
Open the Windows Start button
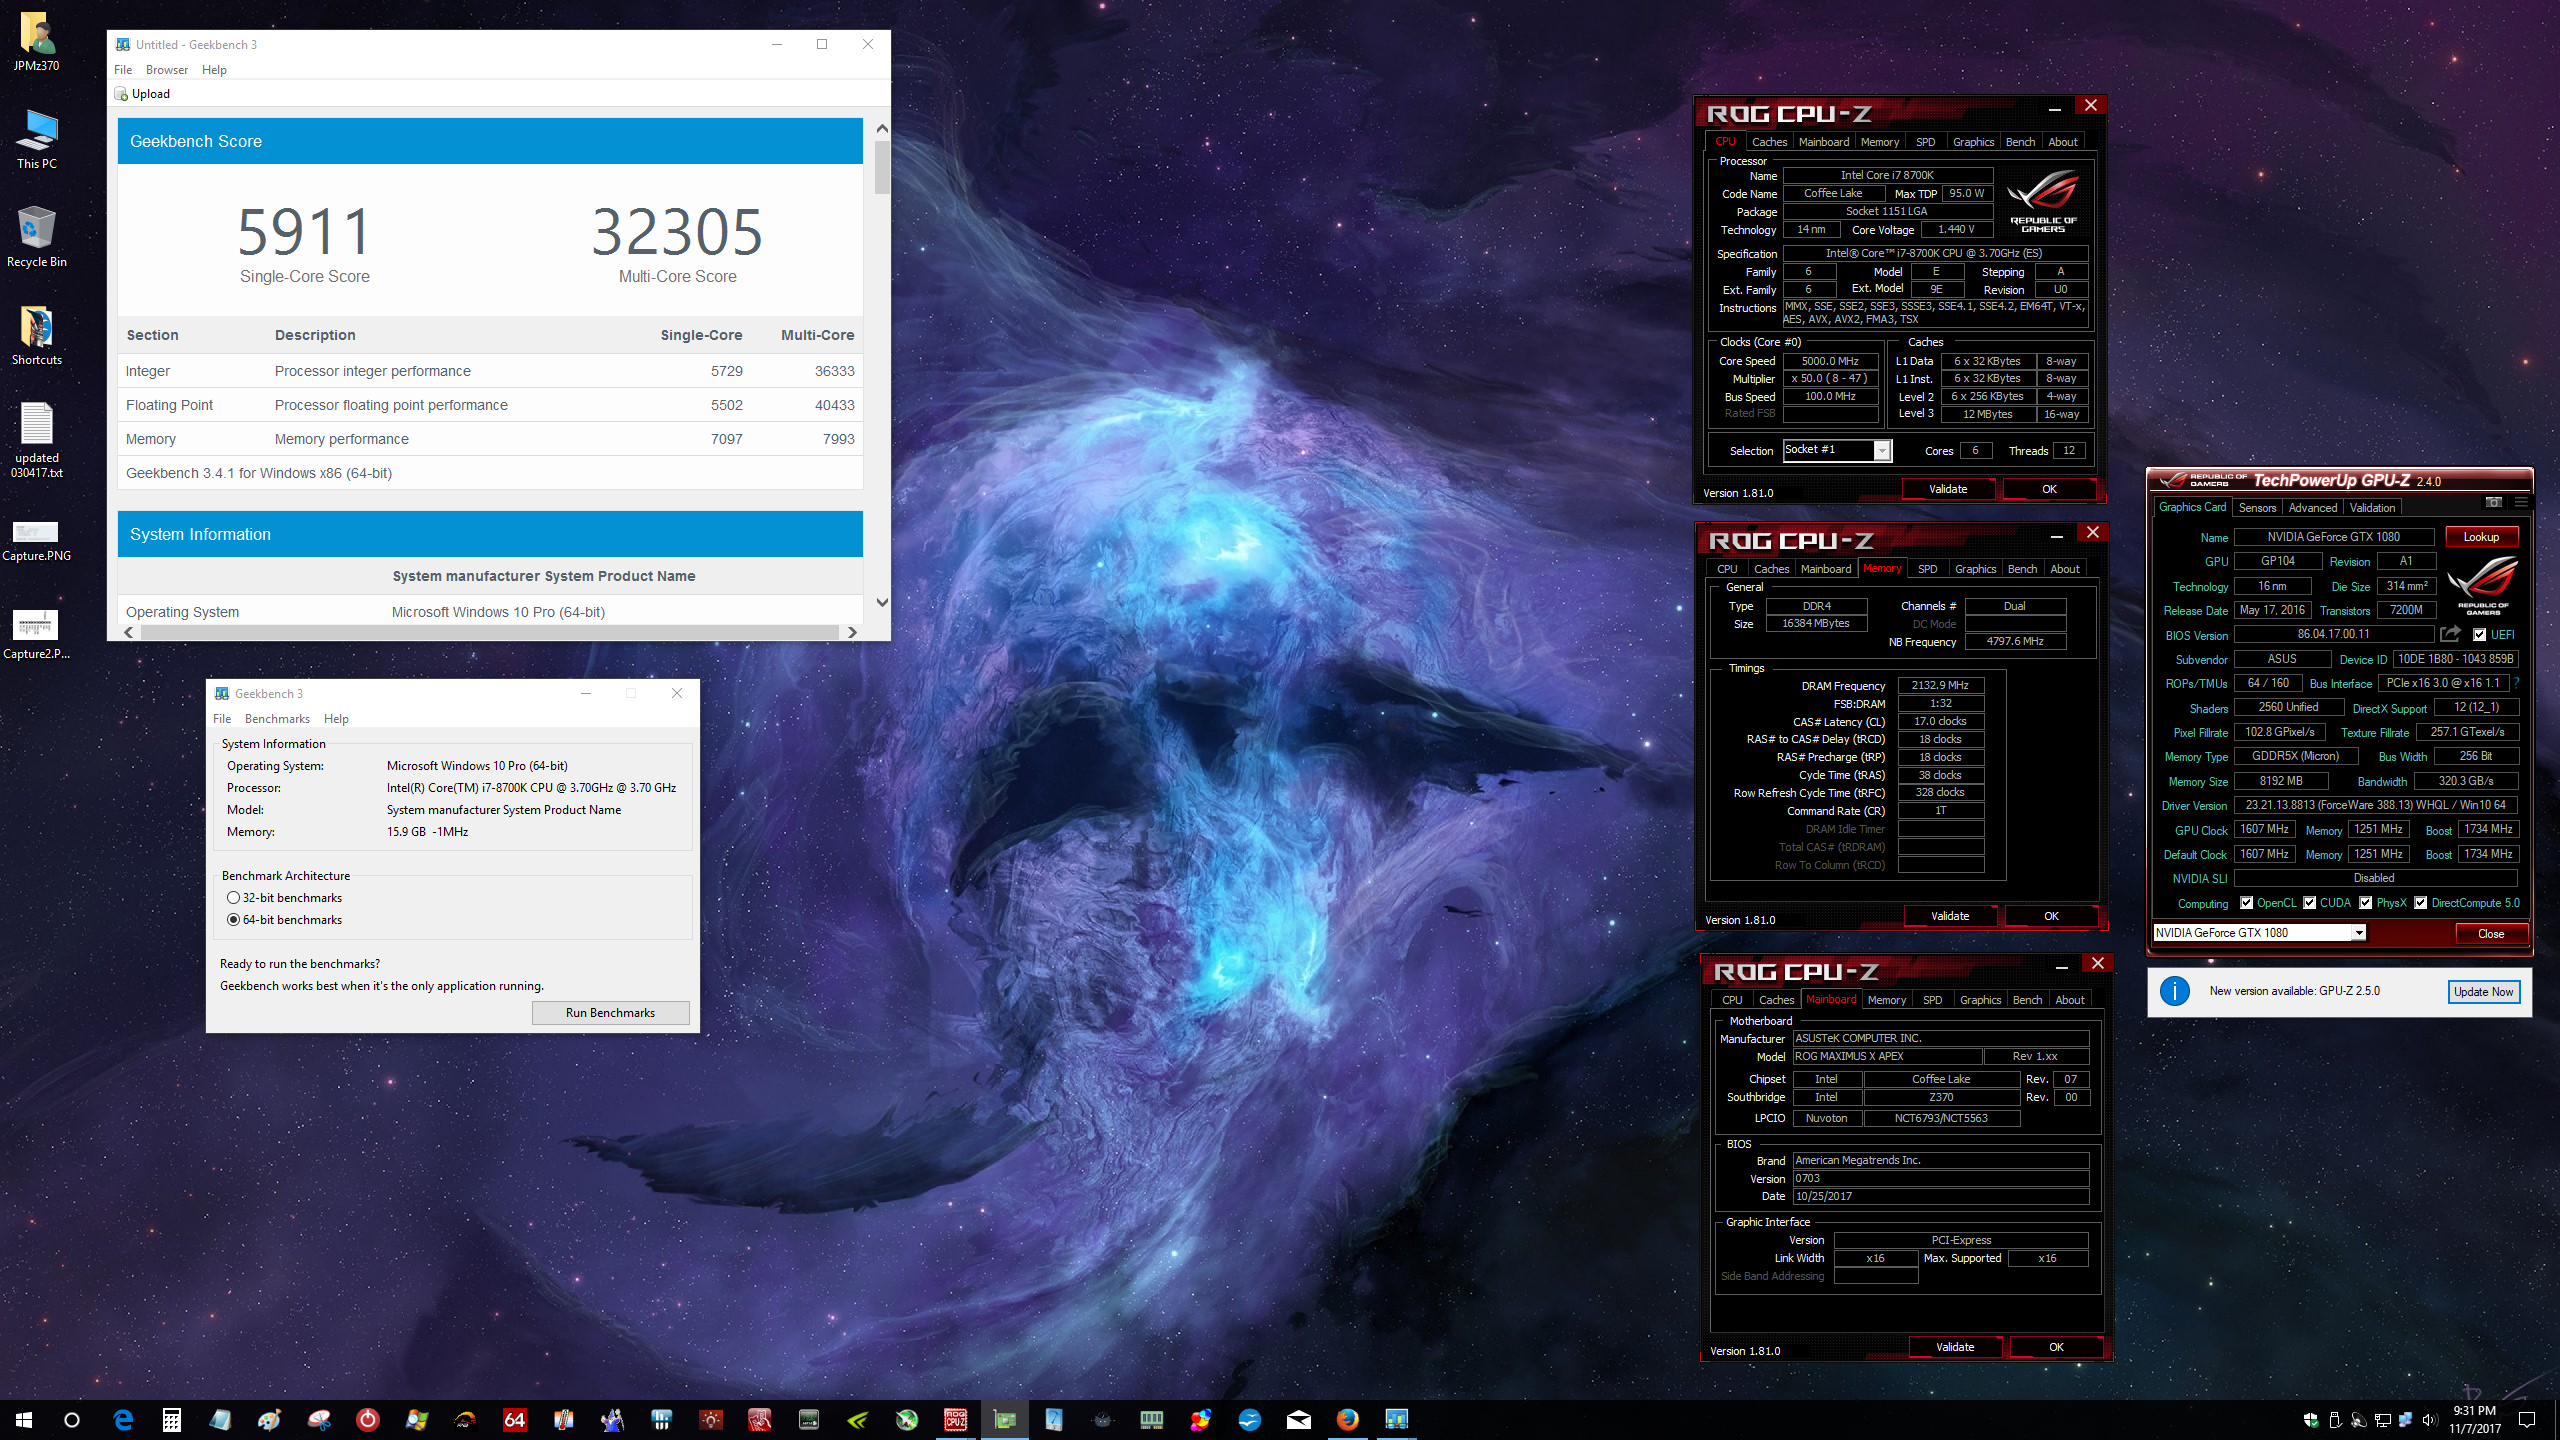24,1420
